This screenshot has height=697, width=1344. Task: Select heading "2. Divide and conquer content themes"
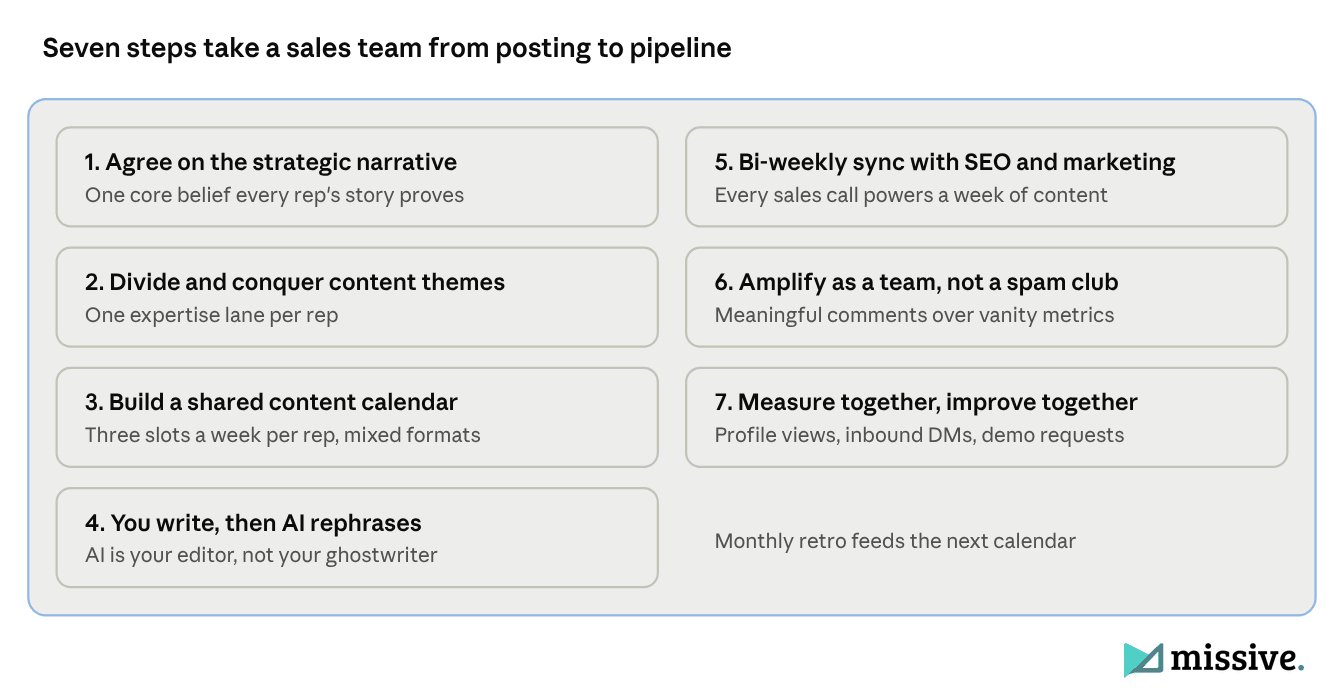[295, 282]
